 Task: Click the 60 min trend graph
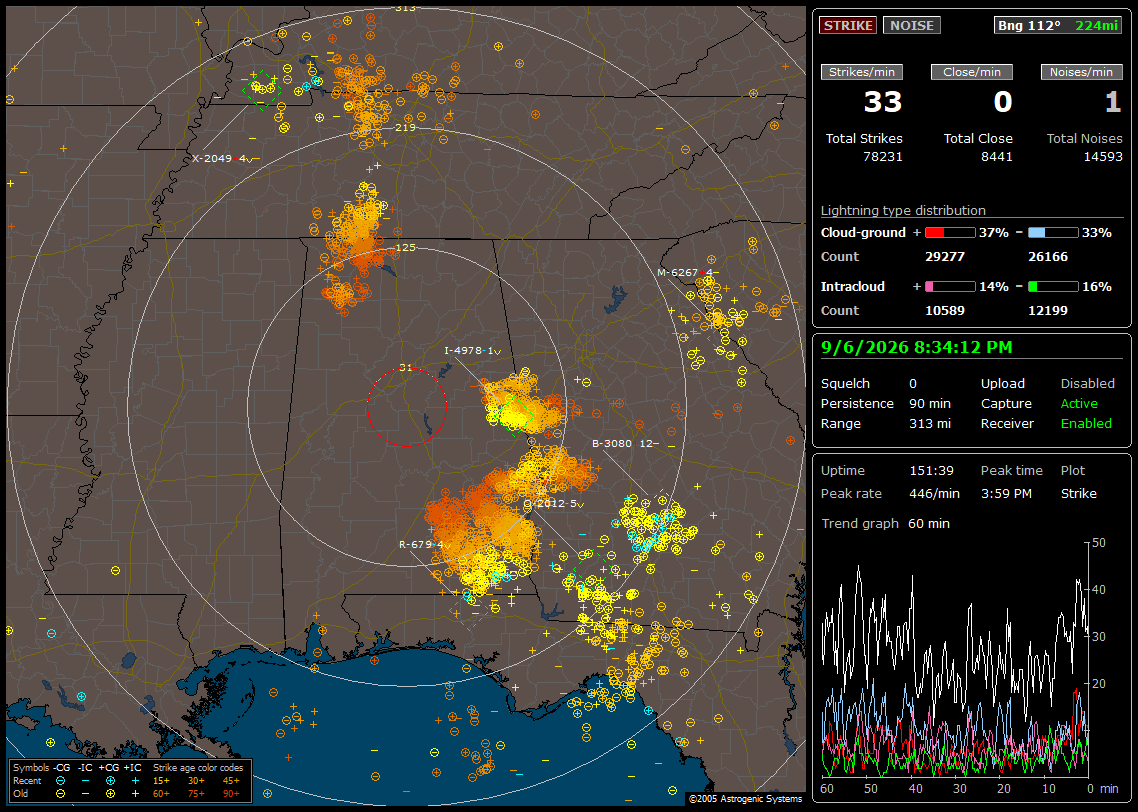coord(956,659)
